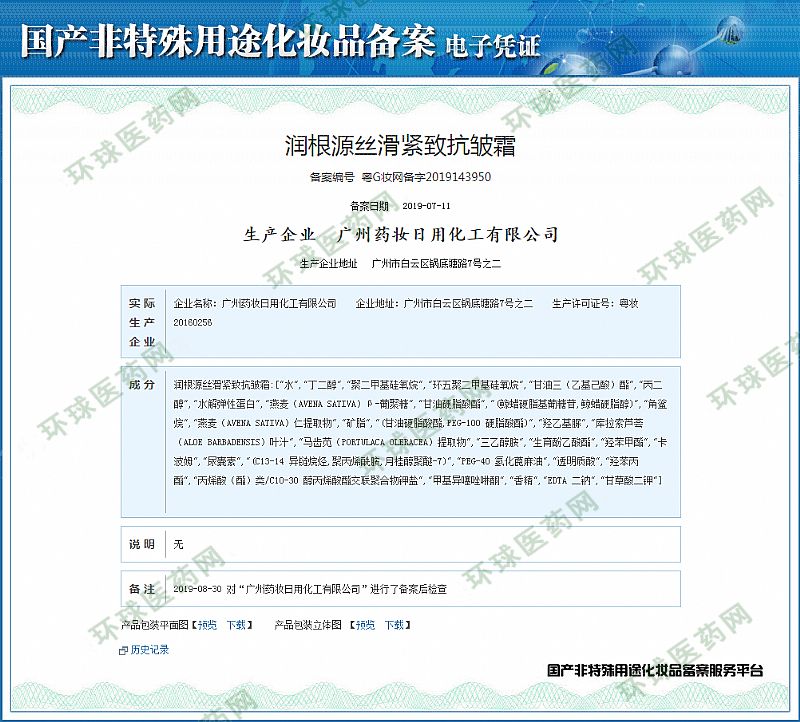Select the 实际生产企业 section label
The height and width of the screenshot is (722, 800).
tap(142, 322)
